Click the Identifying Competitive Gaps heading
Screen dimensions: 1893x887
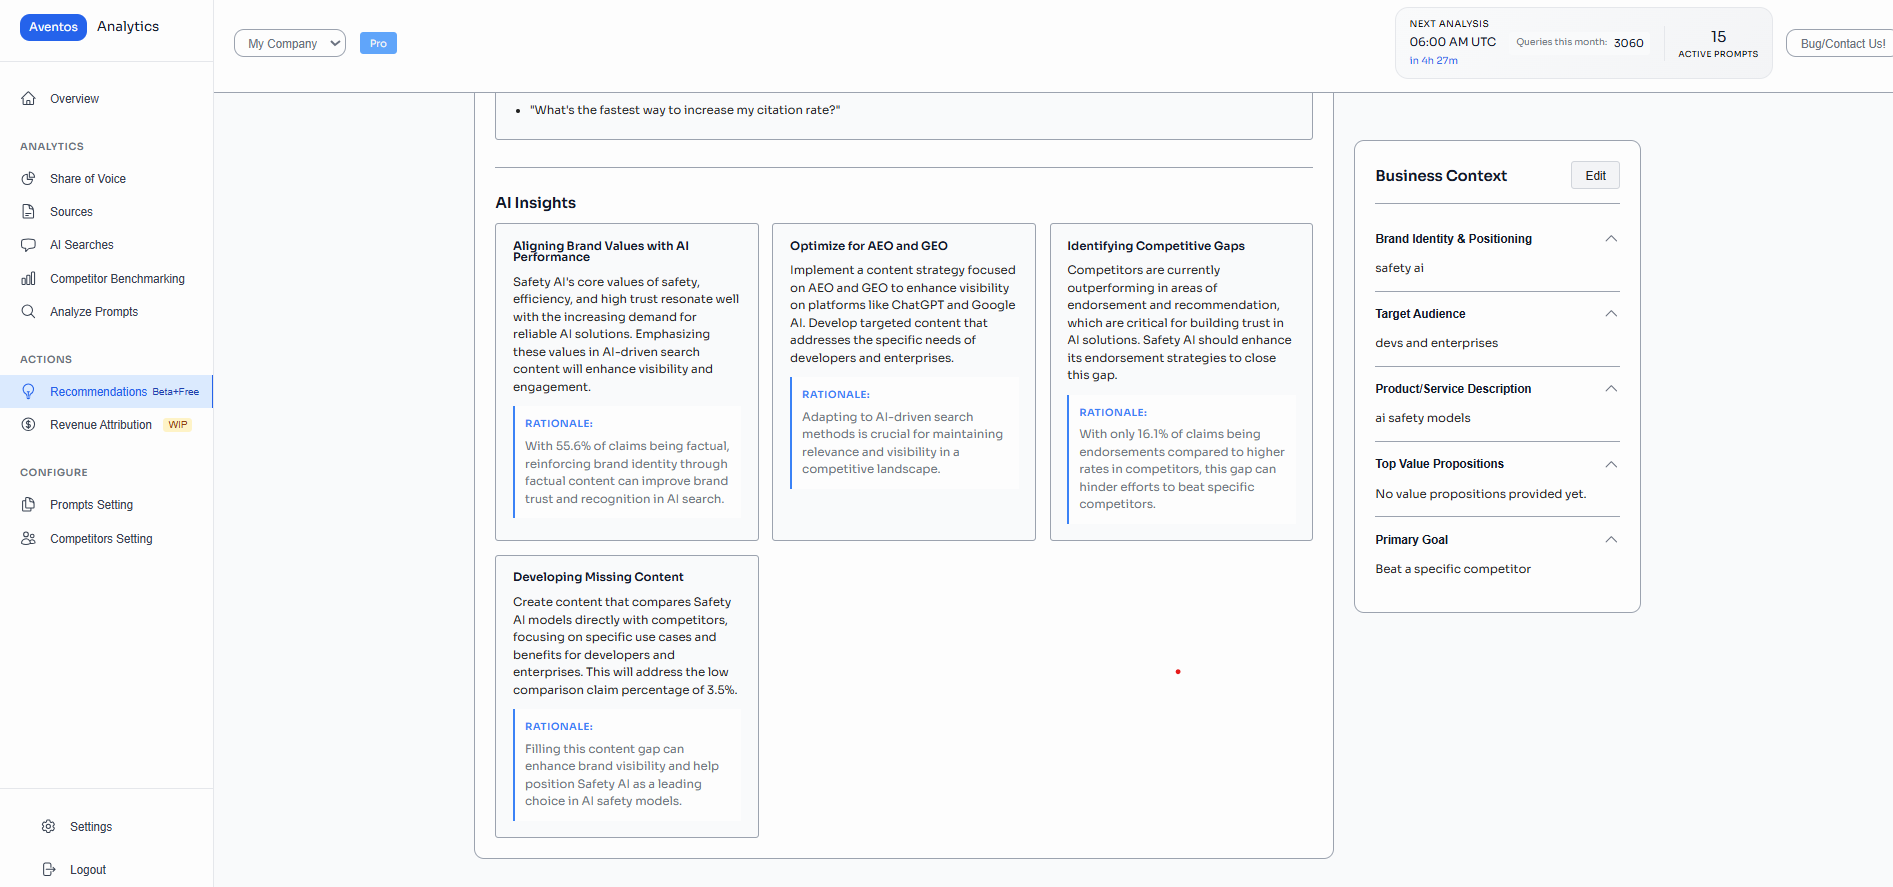1156,246
